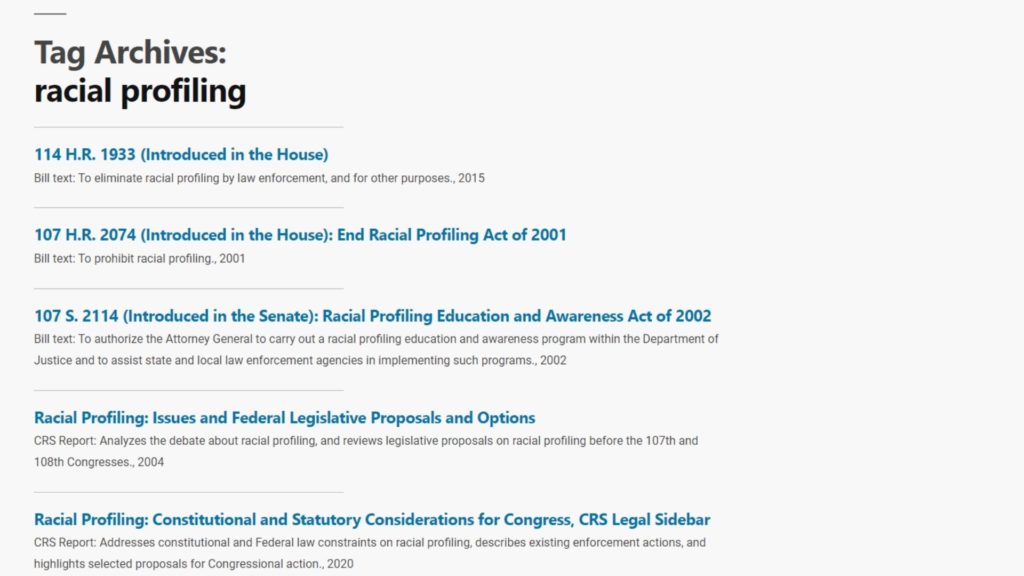Open Issues and Federal Legislative Proposals report link
This screenshot has height=576, width=1024.
click(285, 418)
